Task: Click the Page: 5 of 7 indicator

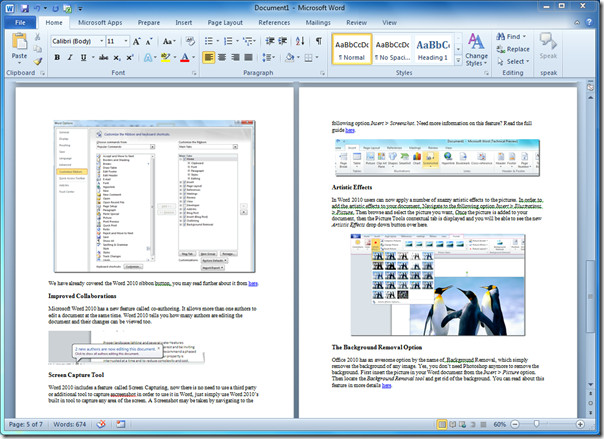Action: point(26,424)
